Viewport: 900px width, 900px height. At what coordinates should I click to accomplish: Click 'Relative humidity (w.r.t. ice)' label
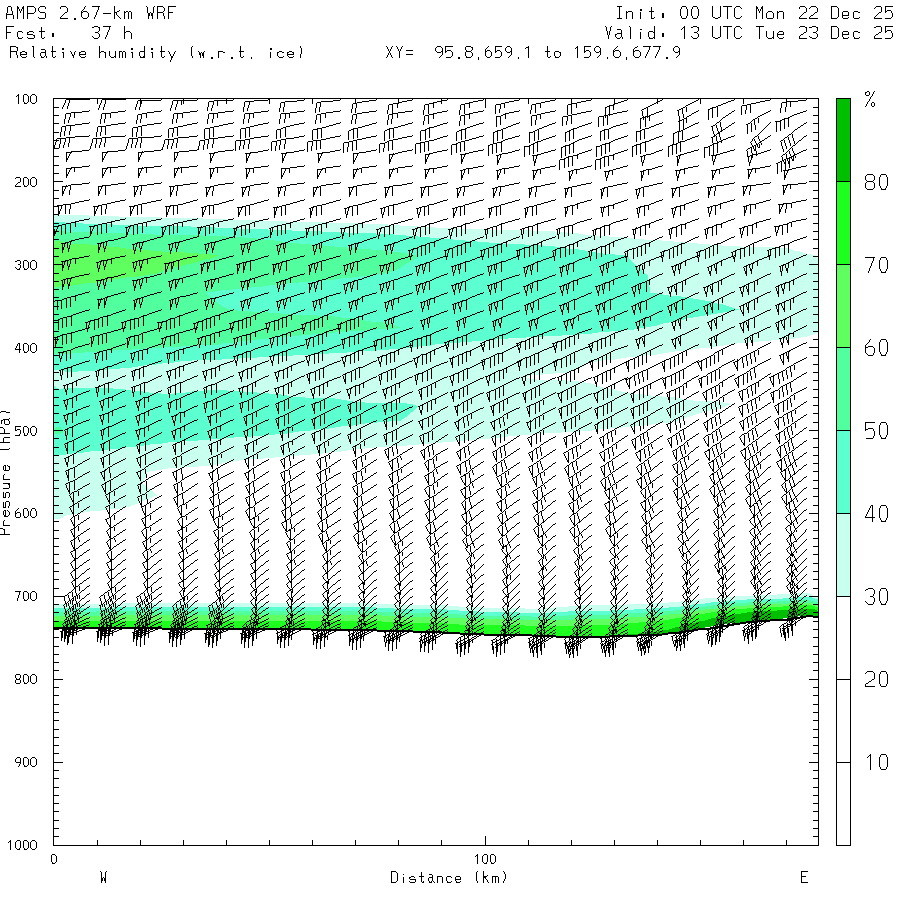pyautogui.click(x=156, y=53)
